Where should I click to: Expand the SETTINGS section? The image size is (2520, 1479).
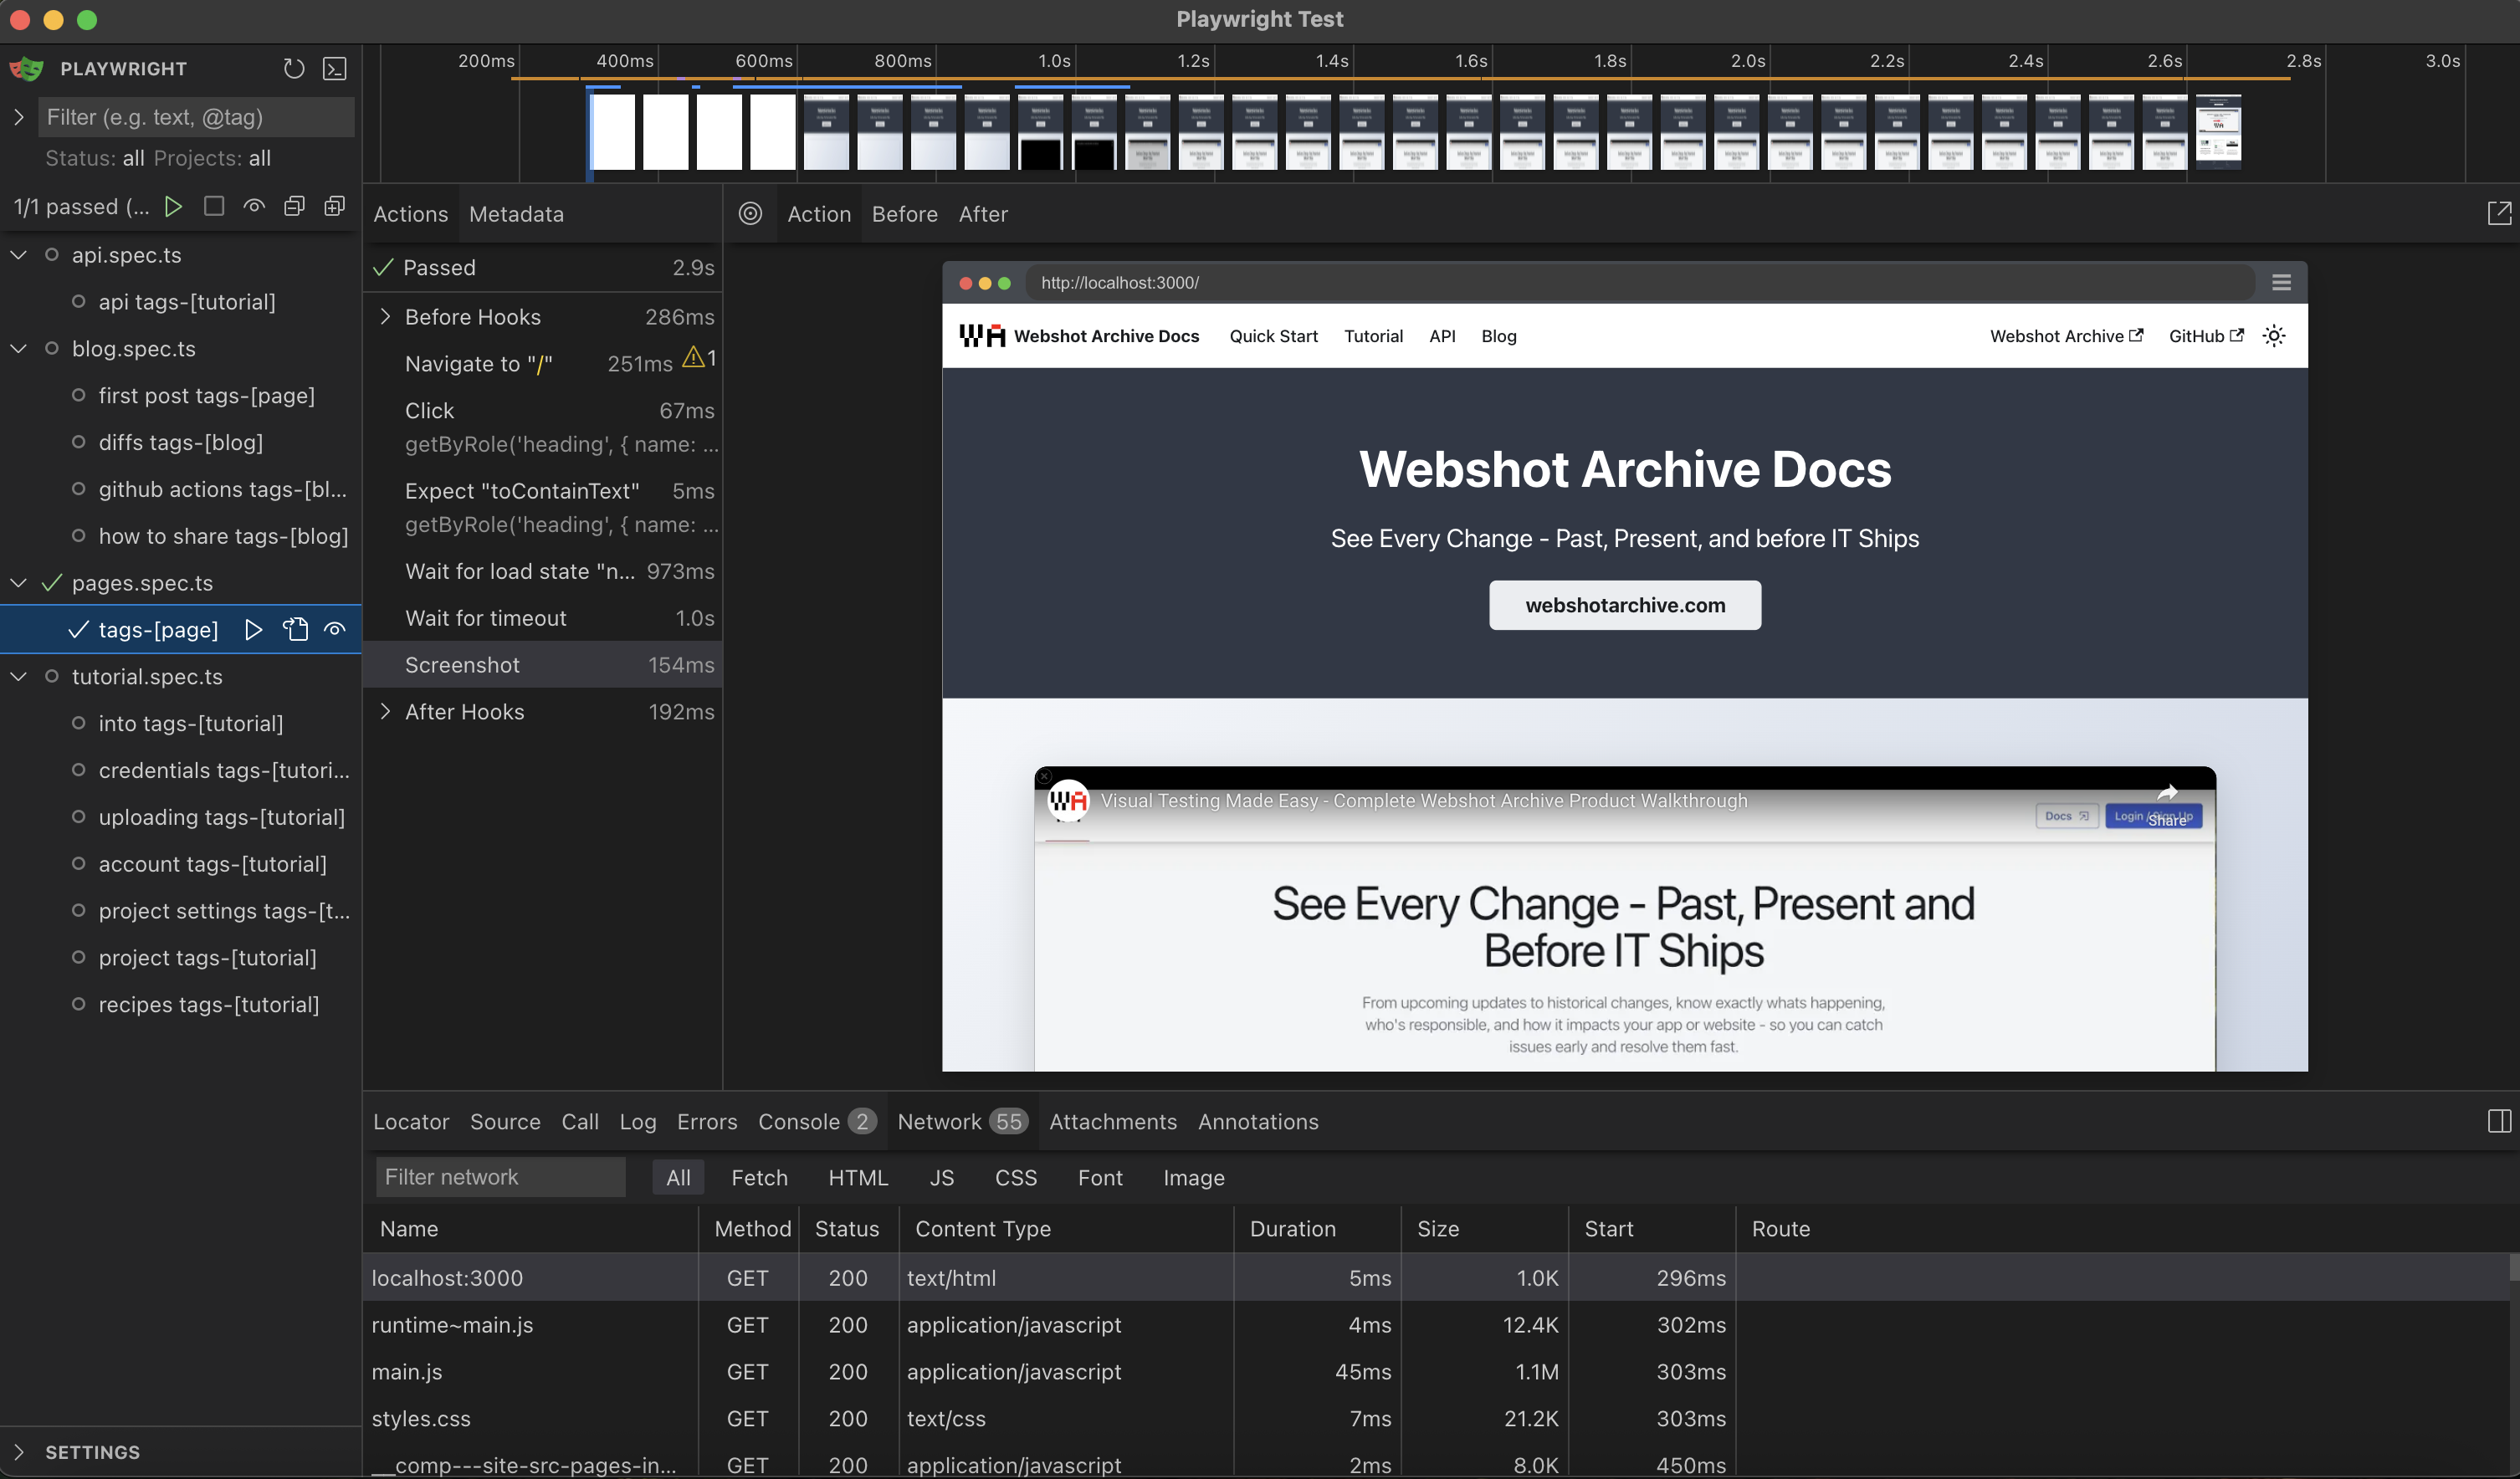[x=19, y=1452]
